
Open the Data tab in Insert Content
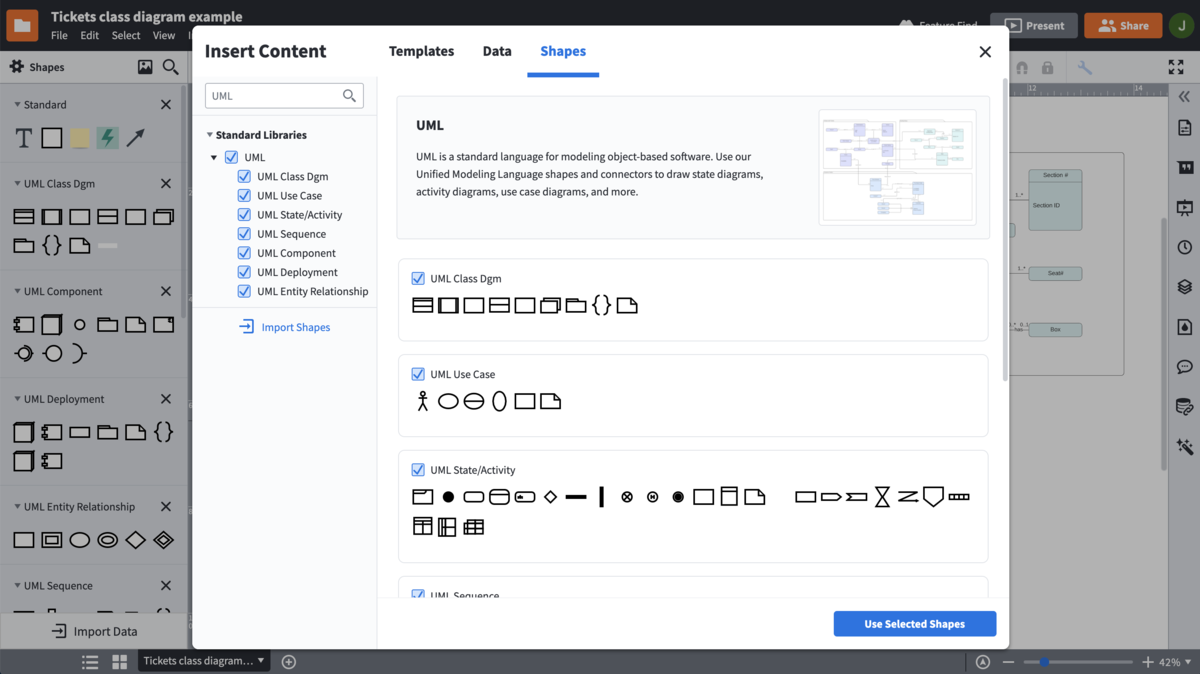497,50
